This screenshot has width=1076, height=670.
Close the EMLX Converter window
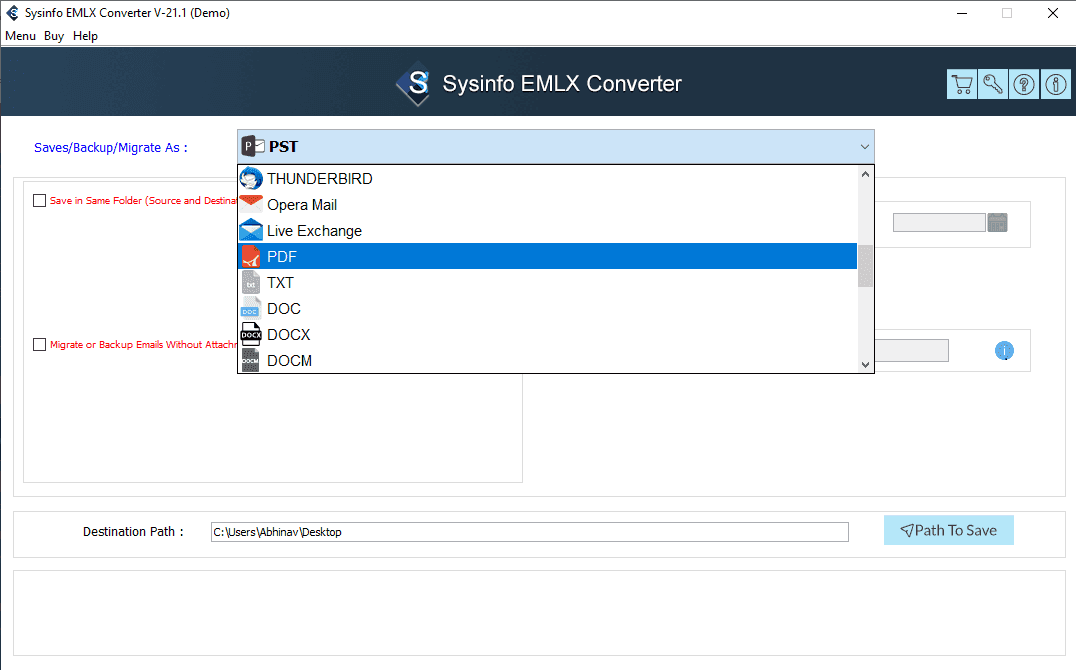pos(1053,13)
